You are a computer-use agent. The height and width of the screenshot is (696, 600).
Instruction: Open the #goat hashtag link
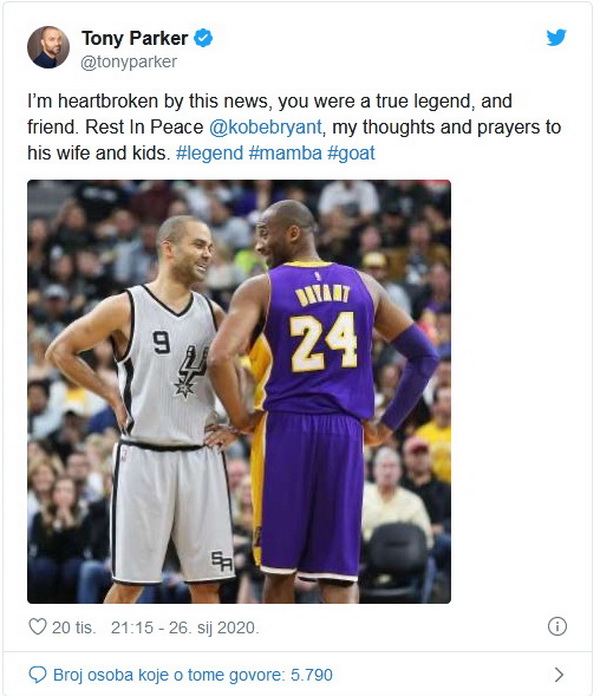pos(351,153)
